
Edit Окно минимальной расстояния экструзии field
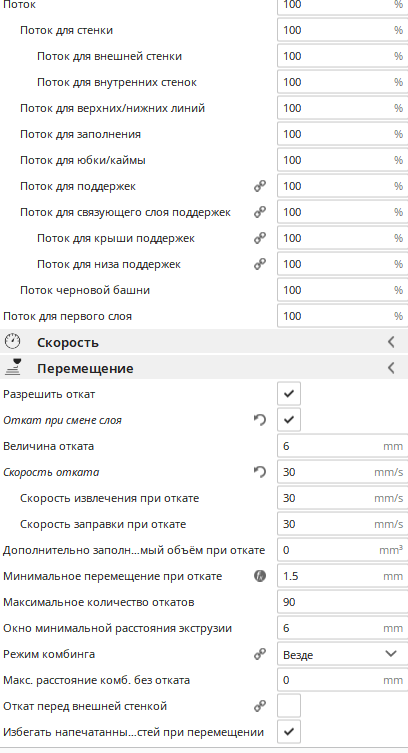coord(342,628)
